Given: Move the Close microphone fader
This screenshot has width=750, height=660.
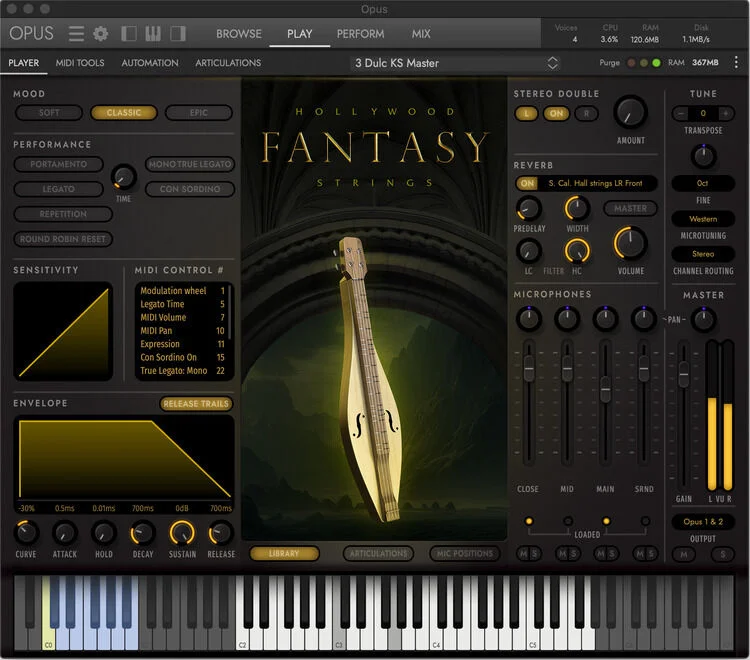Looking at the screenshot, I should coord(529,369).
